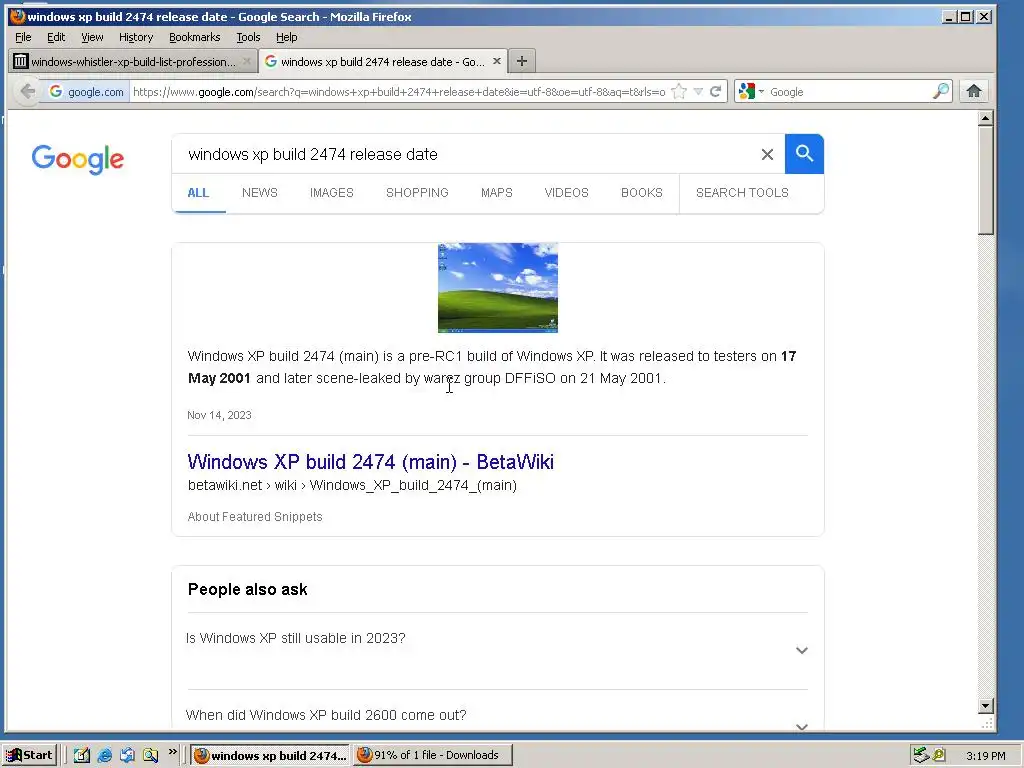Screen dimensions: 1024x768
Task: Click the reload page icon
Action: point(716,91)
